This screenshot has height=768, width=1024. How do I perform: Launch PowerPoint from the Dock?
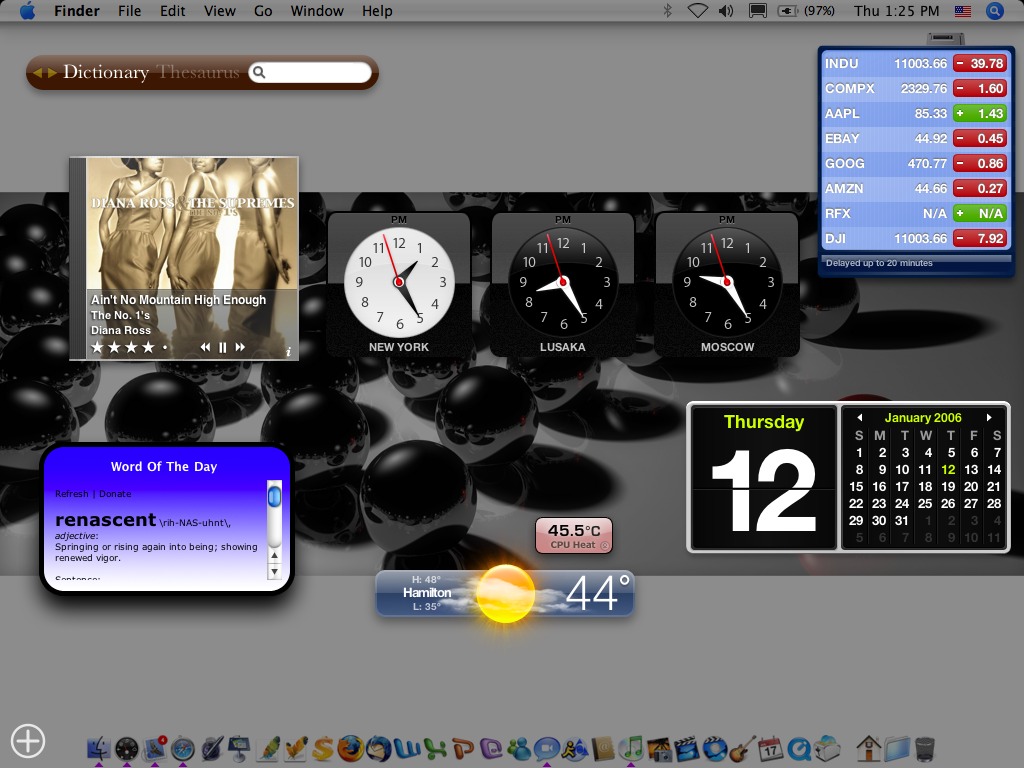(462, 748)
